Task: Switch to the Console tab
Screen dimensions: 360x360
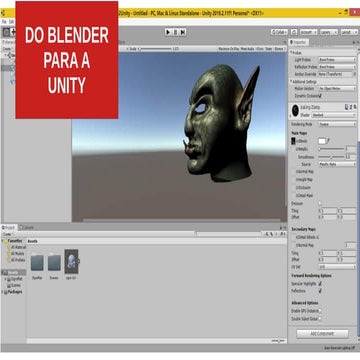Action: pos(26,227)
